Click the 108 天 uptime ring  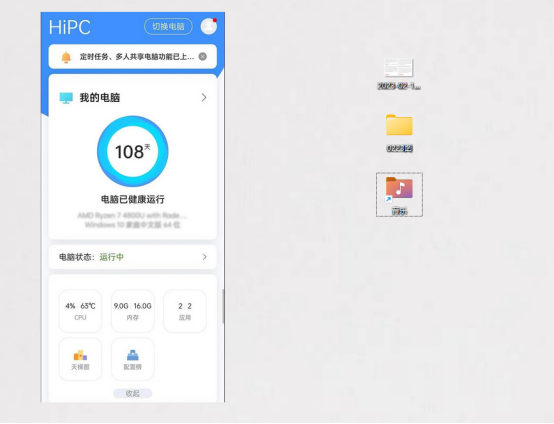pos(133,151)
